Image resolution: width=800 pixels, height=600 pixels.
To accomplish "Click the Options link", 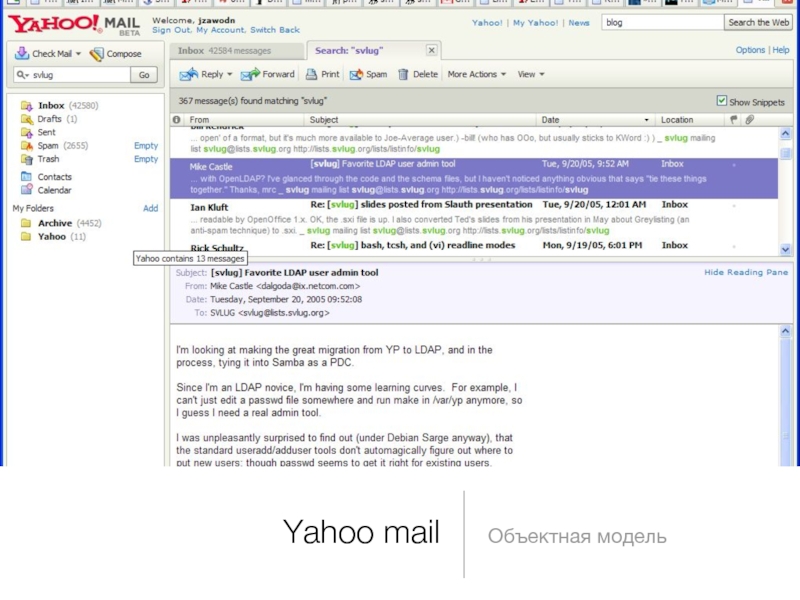I will click(750, 50).
